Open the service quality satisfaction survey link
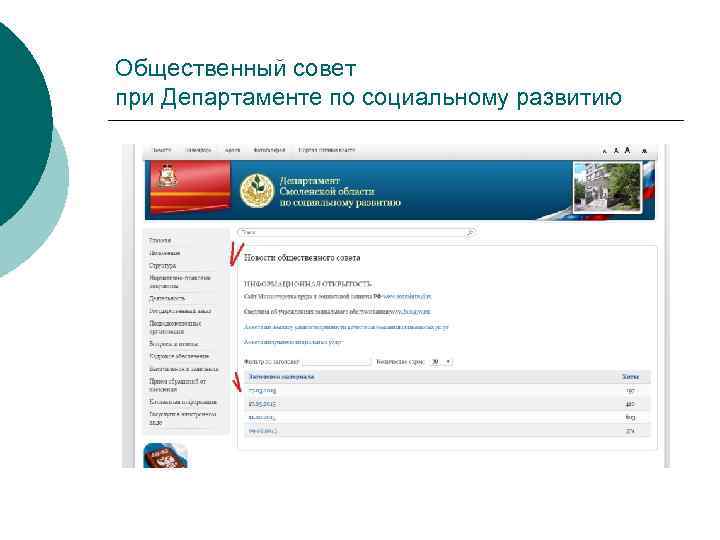Viewport: 720px width, 540px height. (346, 327)
